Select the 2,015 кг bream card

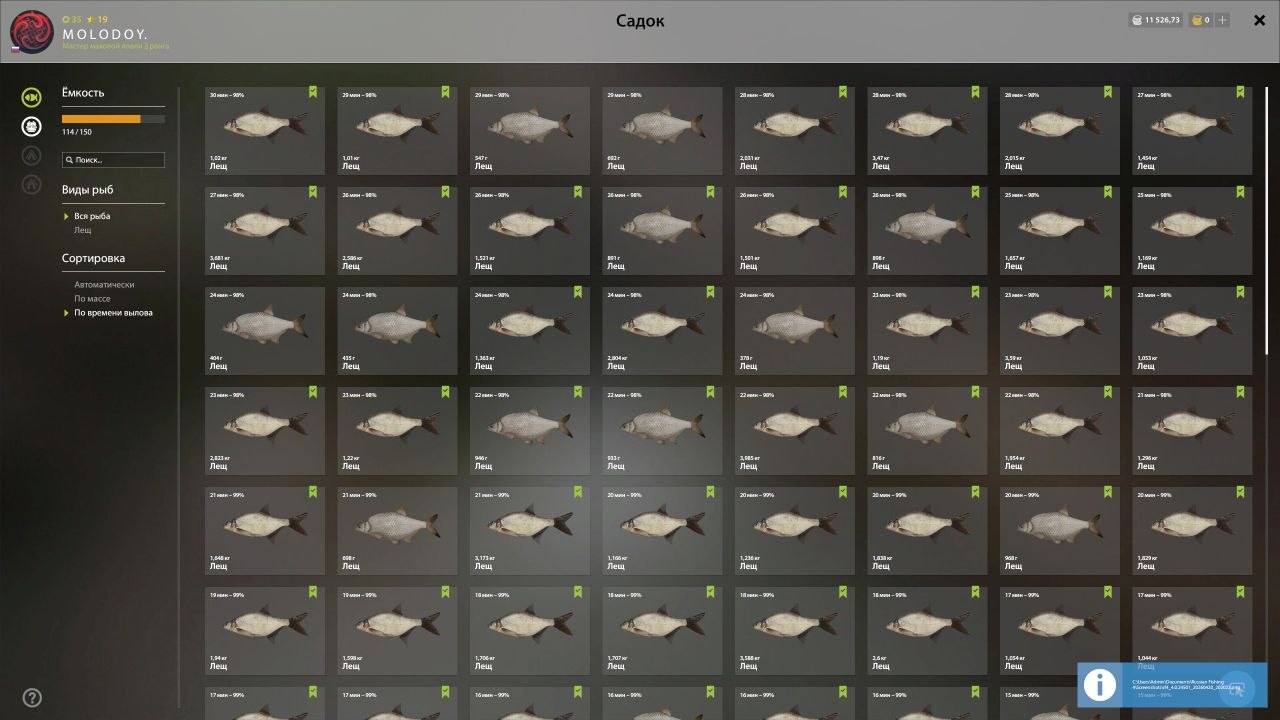point(1060,131)
